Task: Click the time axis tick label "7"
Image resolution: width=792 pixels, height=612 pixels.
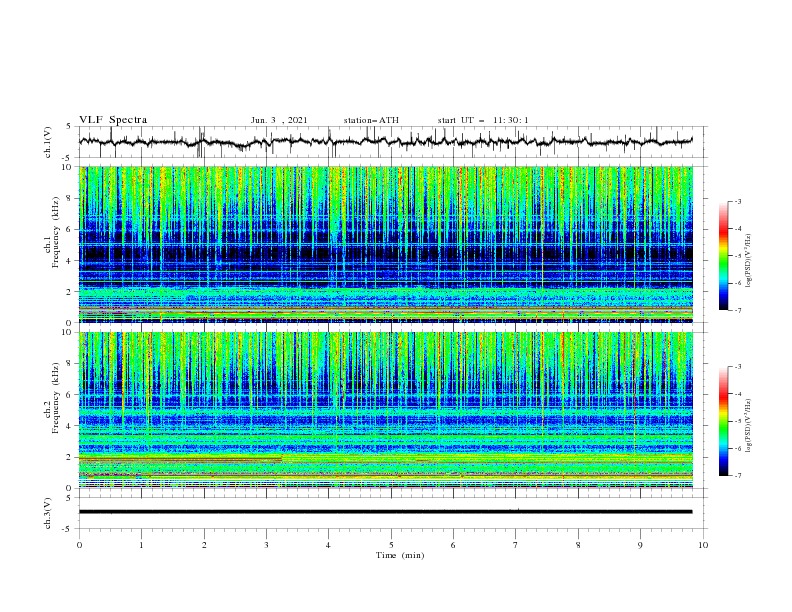Action: click(x=516, y=545)
